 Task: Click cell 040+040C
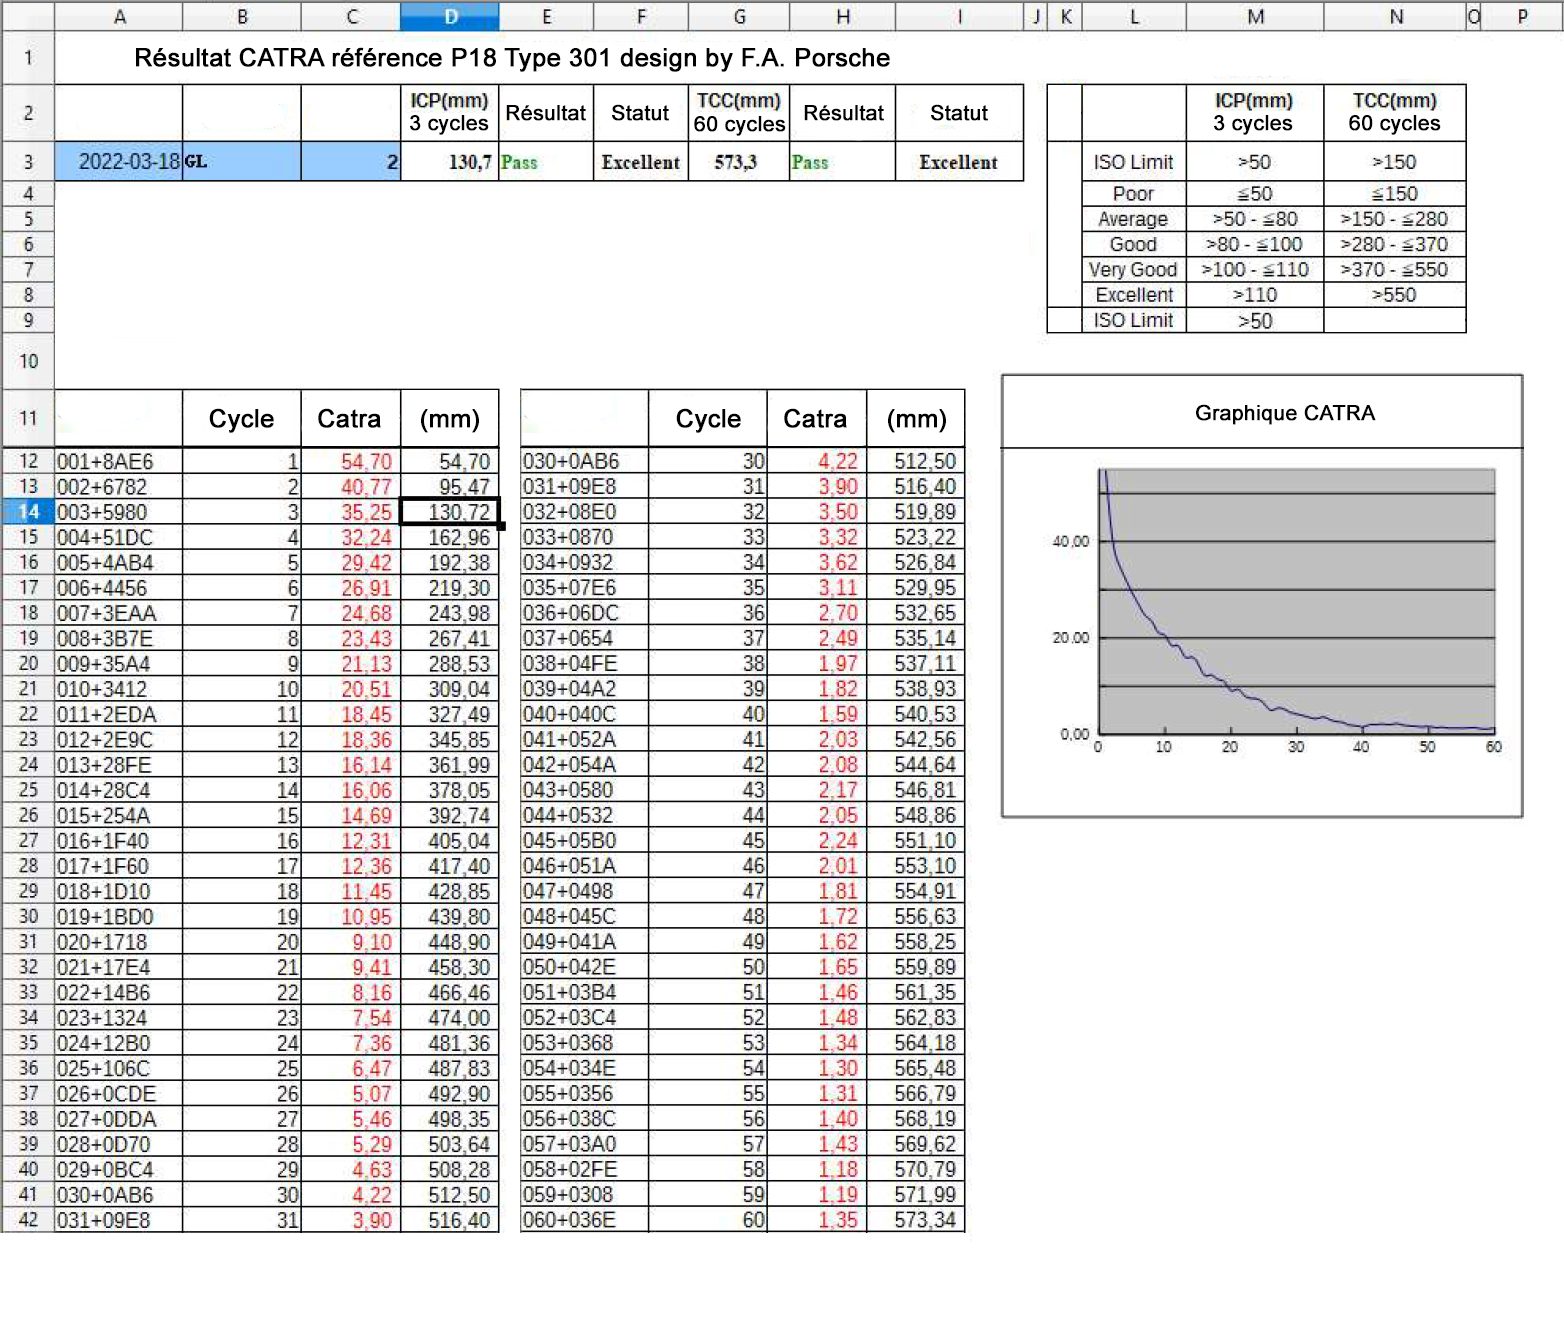[x=584, y=714]
